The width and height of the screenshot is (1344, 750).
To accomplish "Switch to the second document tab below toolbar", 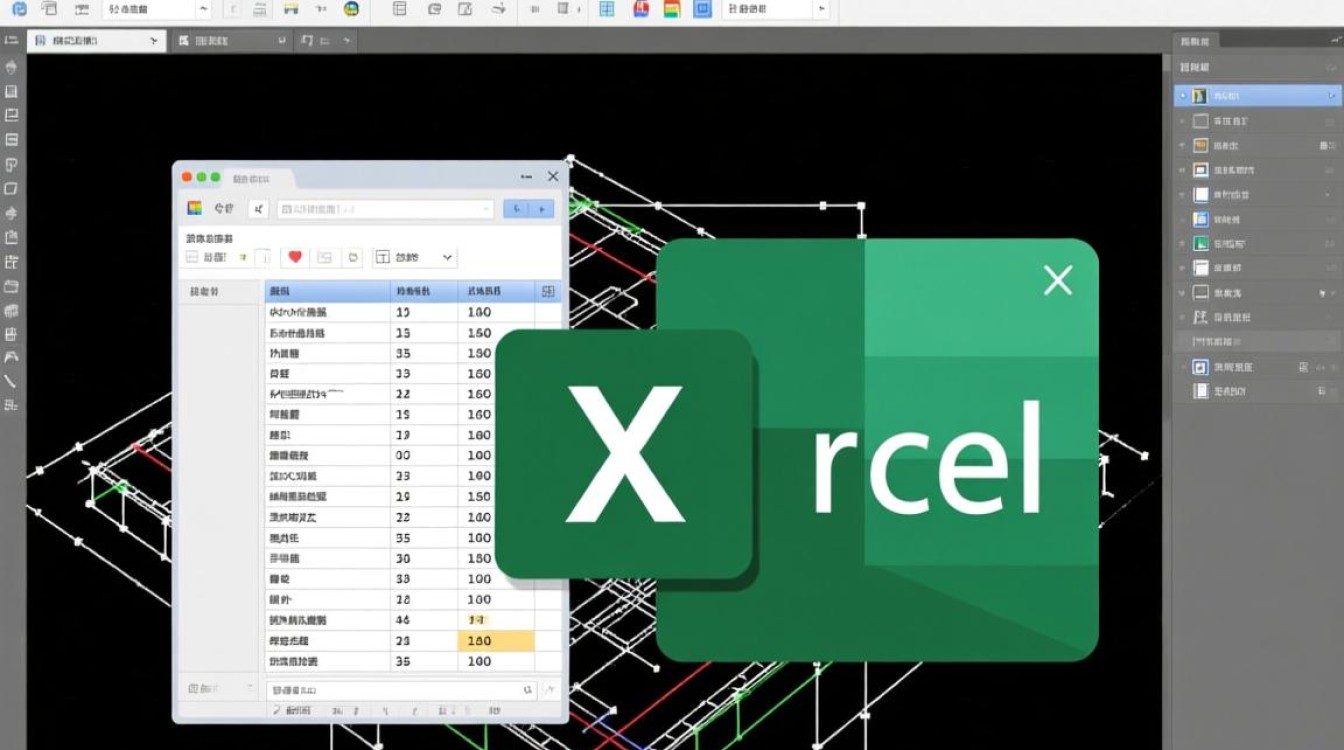I will [x=232, y=41].
